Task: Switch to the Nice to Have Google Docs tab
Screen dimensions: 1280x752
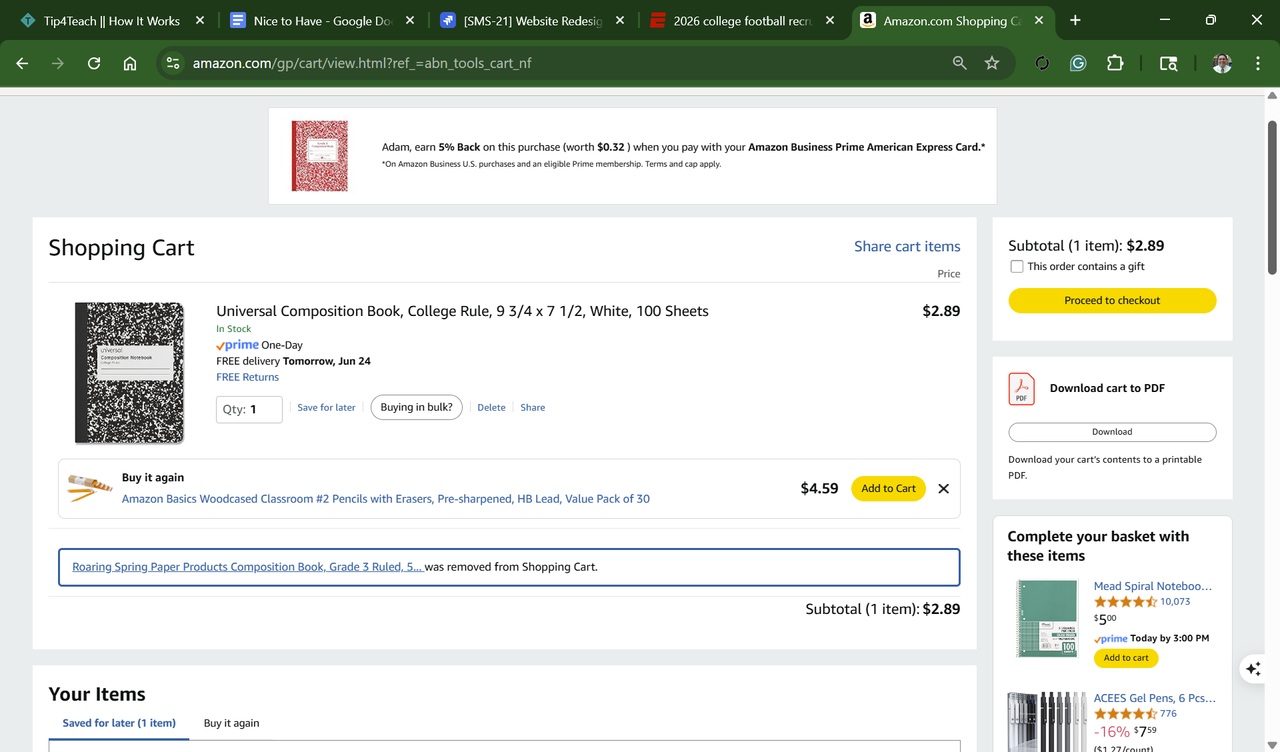Action: pyautogui.click(x=322, y=21)
